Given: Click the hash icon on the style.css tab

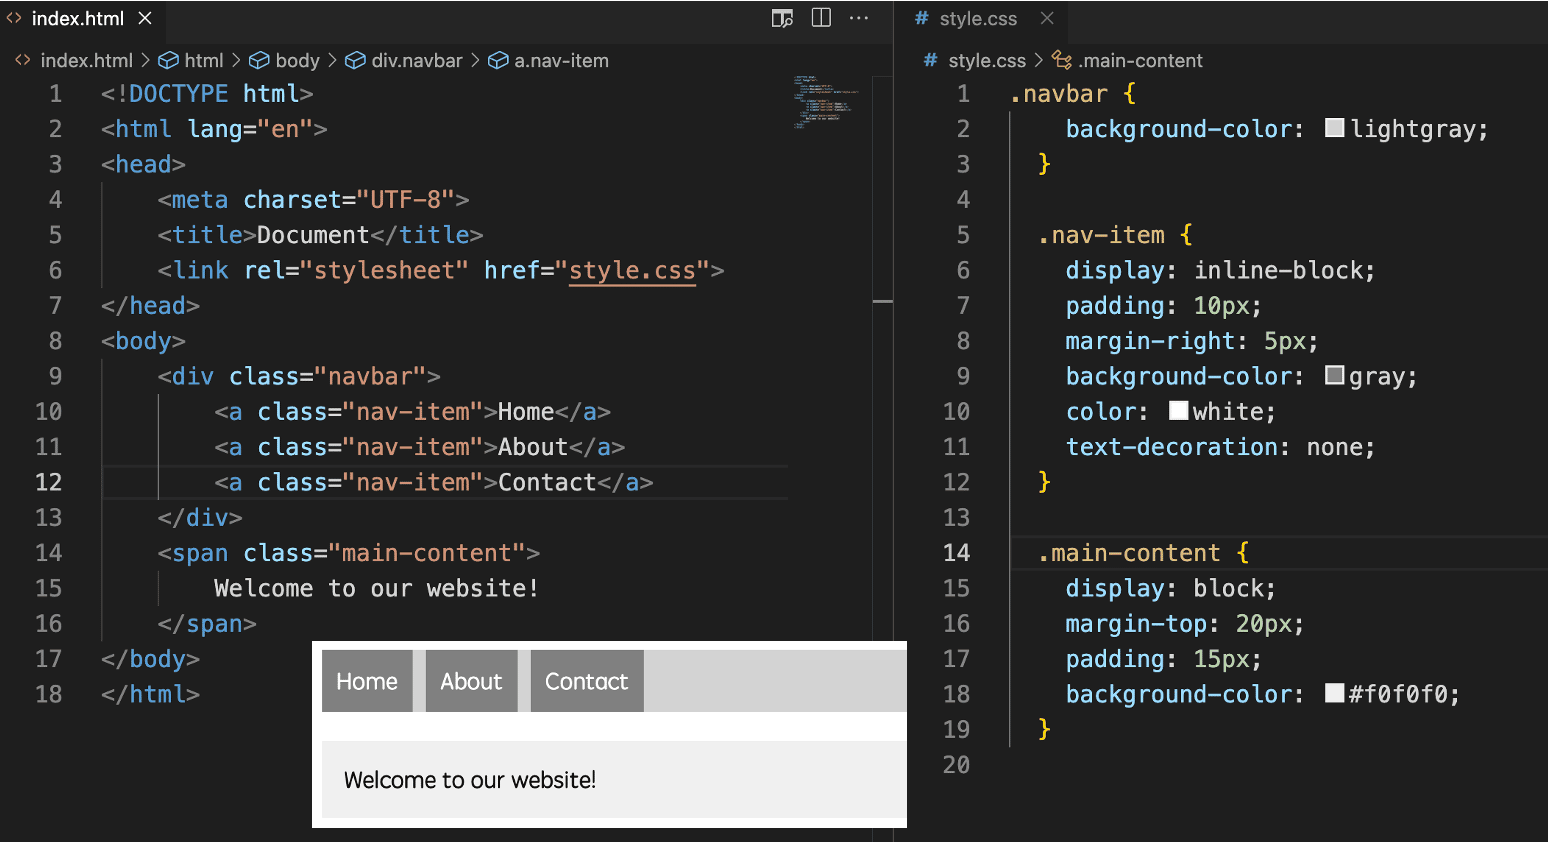Looking at the screenshot, I should tap(920, 17).
